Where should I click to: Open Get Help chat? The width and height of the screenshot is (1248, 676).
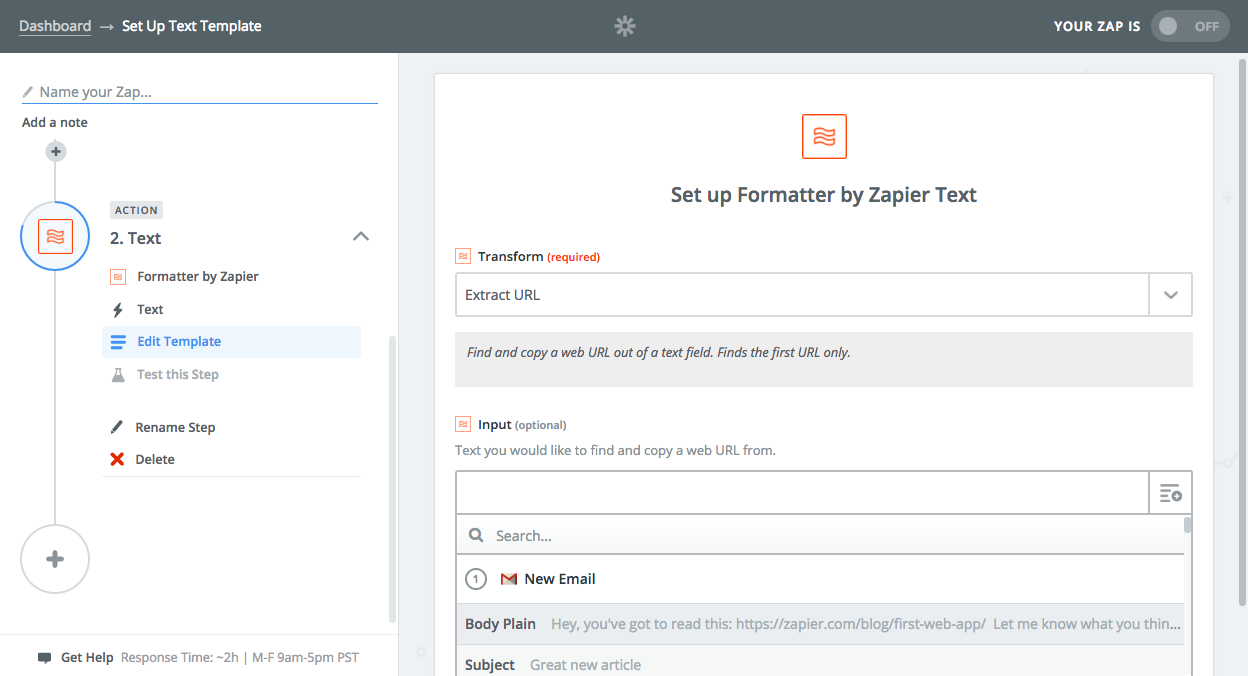87,658
